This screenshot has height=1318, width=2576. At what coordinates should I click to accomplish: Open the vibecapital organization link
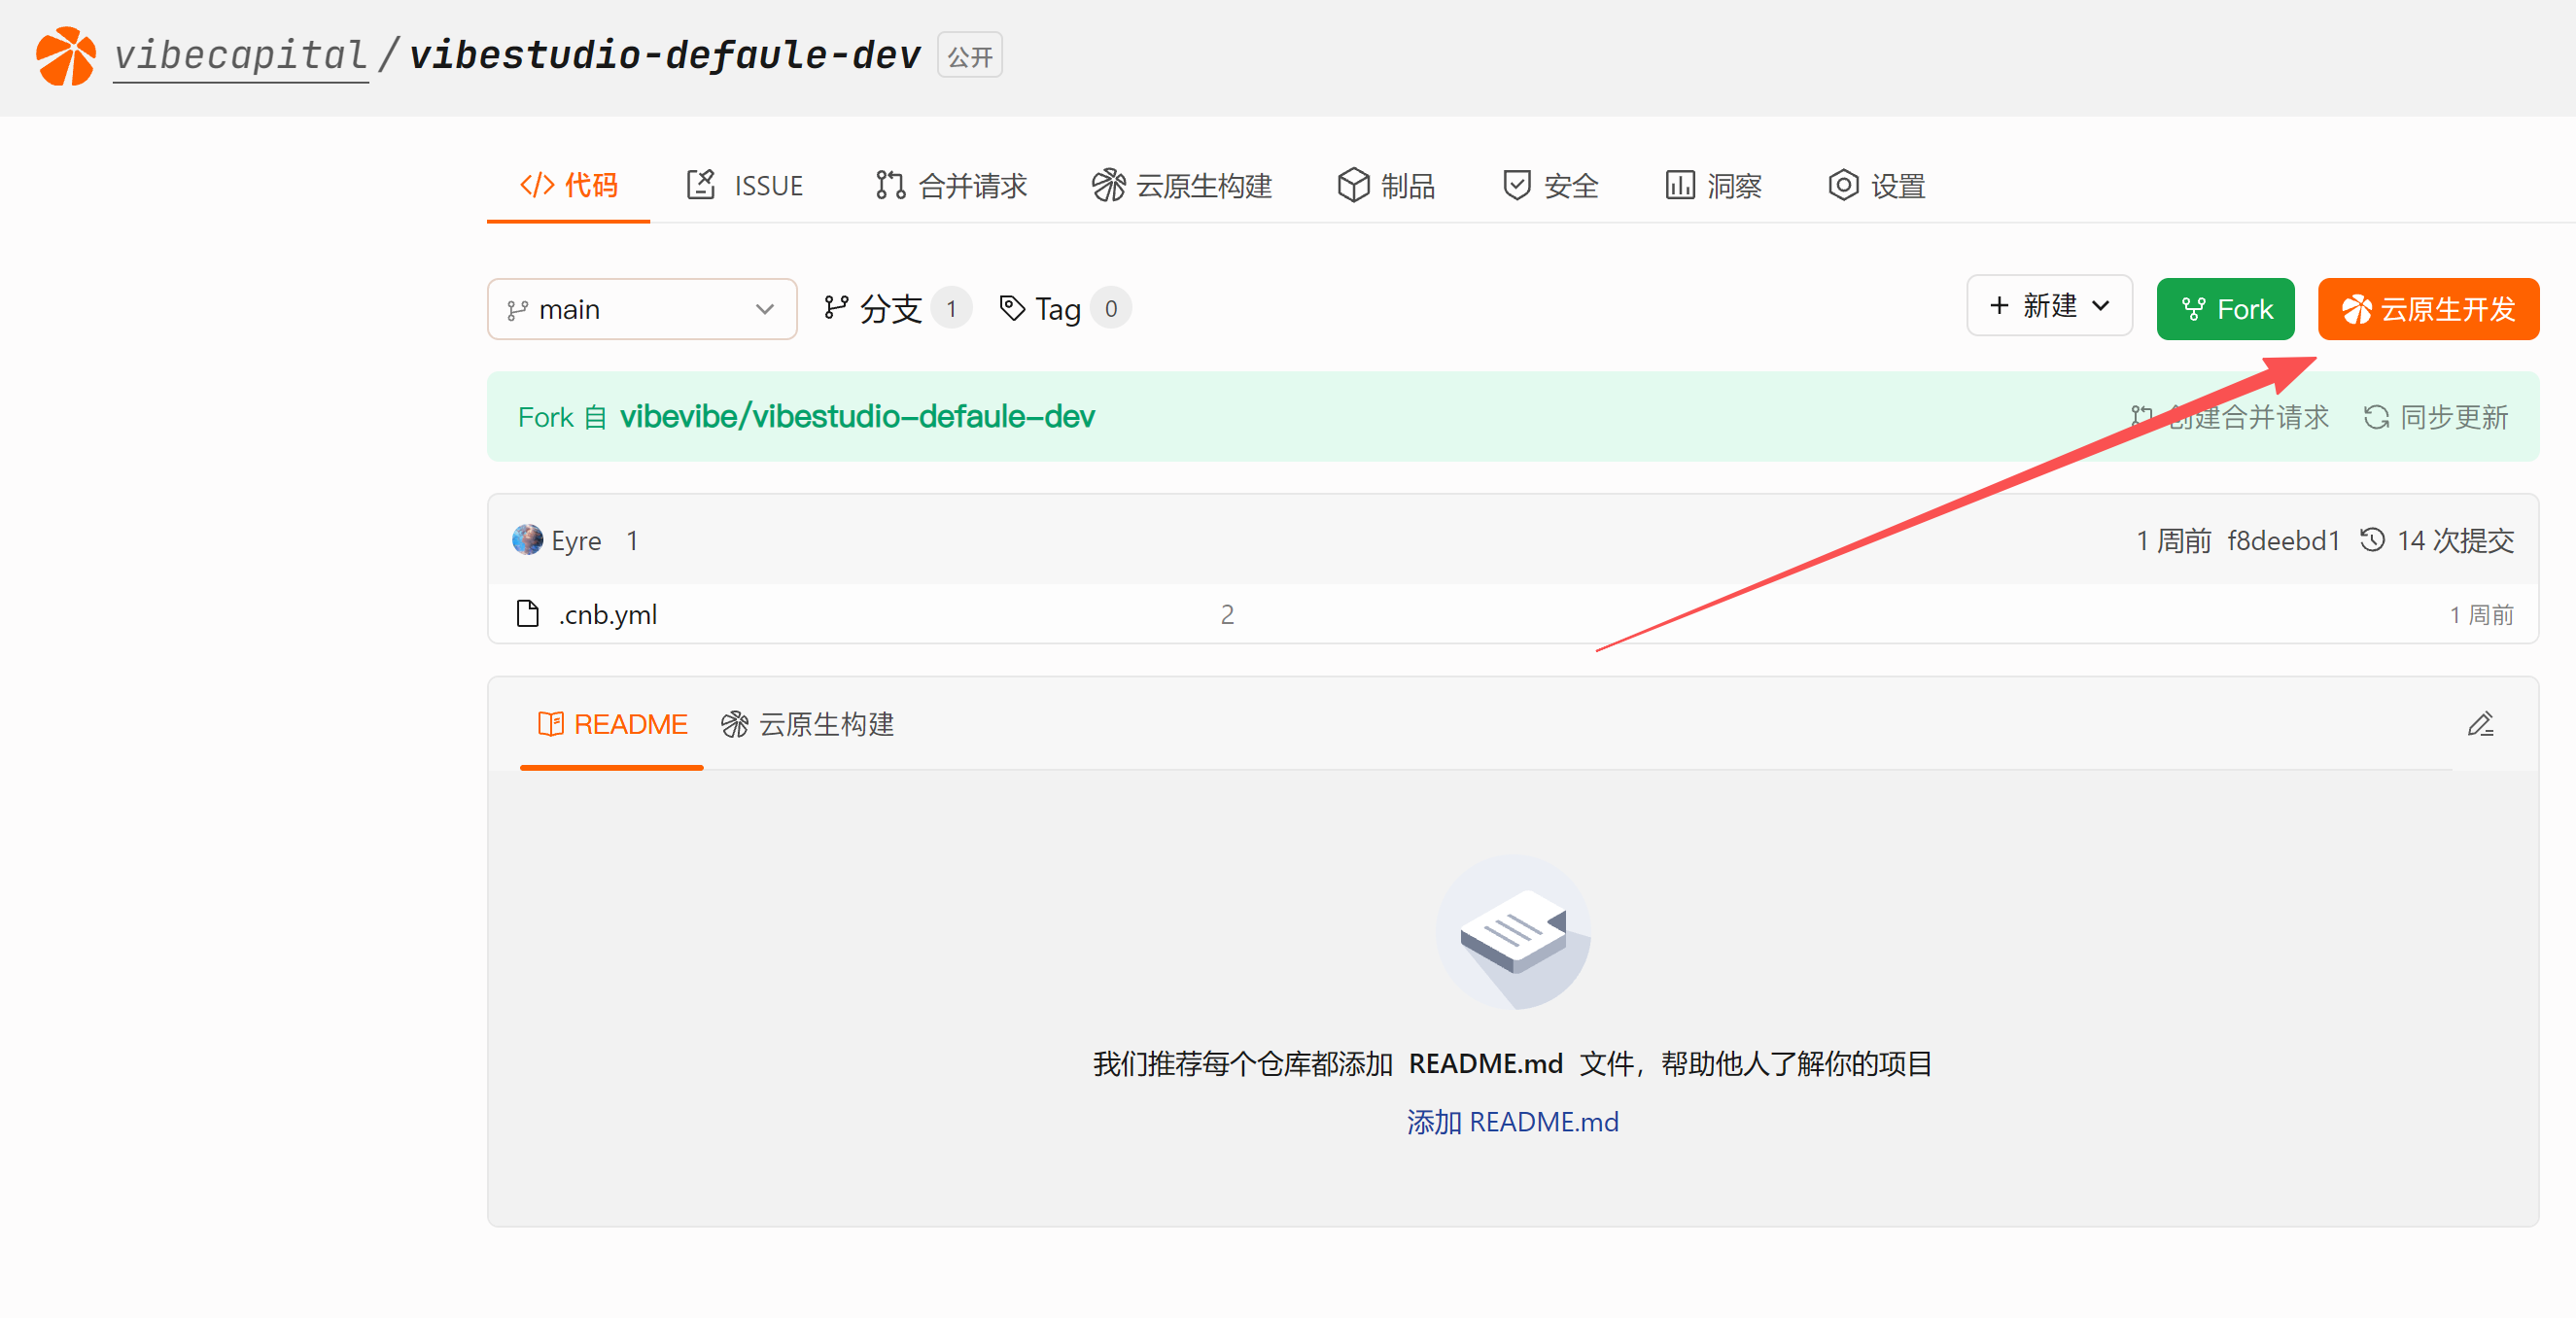(x=240, y=56)
